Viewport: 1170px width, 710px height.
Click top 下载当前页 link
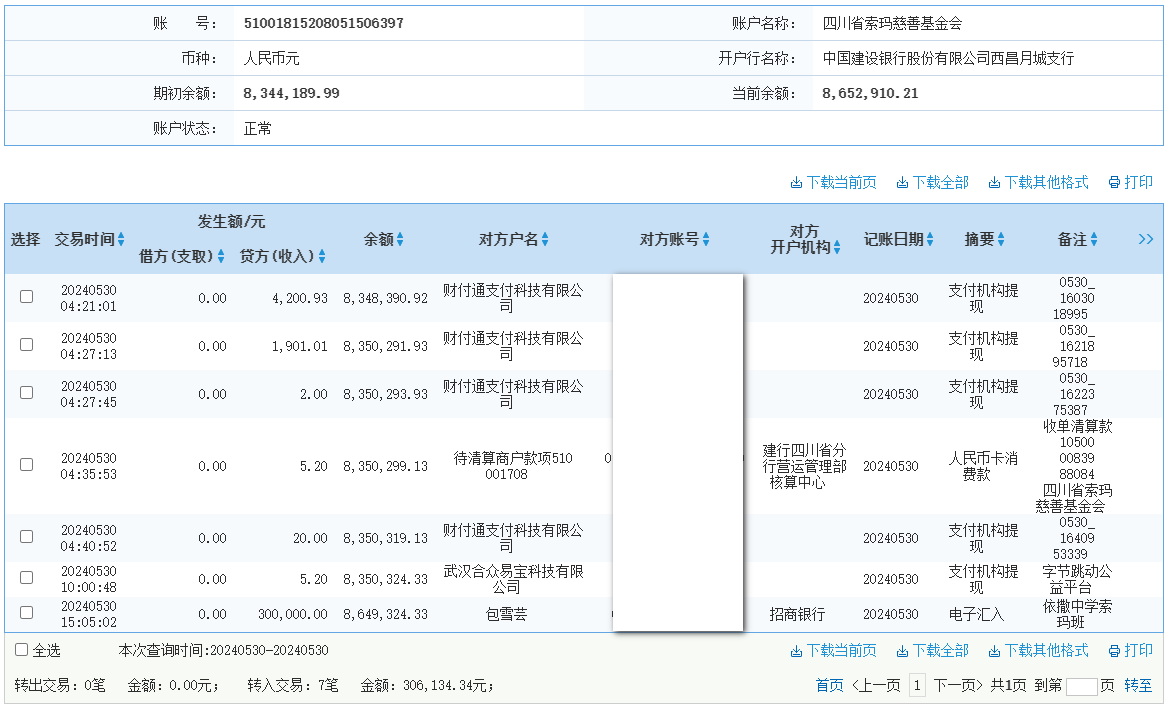[x=833, y=183]
